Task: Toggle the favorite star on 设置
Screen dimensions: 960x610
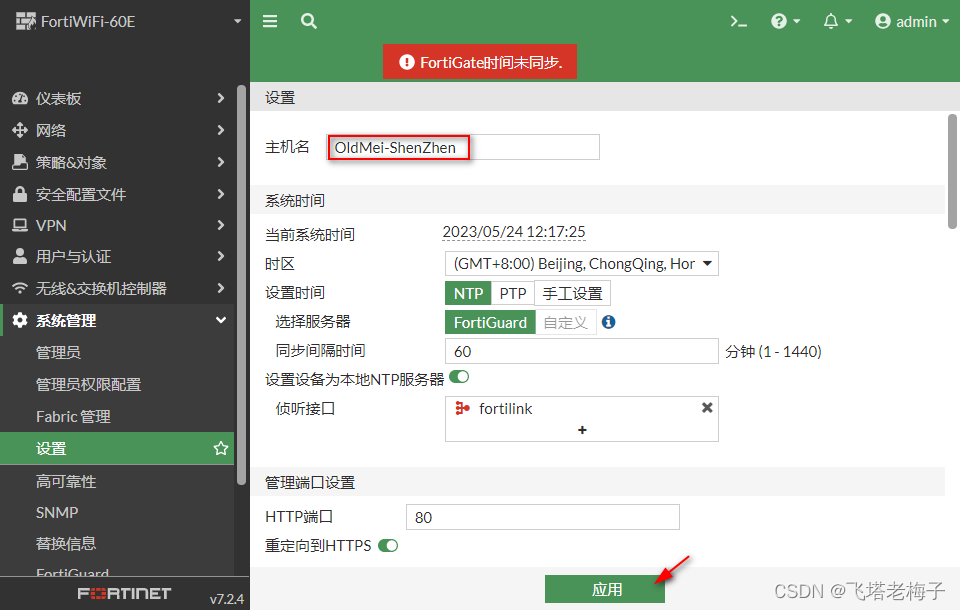Action: [x=220, y=448]
